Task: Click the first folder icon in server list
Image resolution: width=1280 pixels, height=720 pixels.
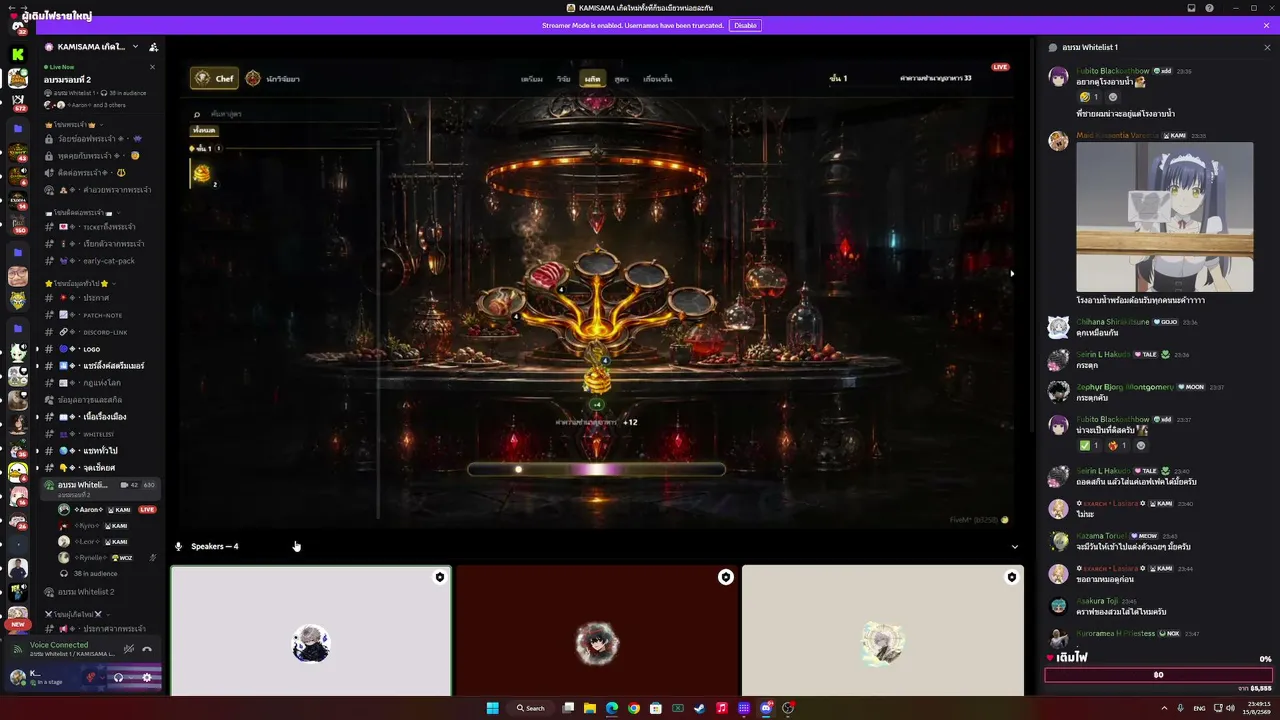Action: (x=18, y=129)
